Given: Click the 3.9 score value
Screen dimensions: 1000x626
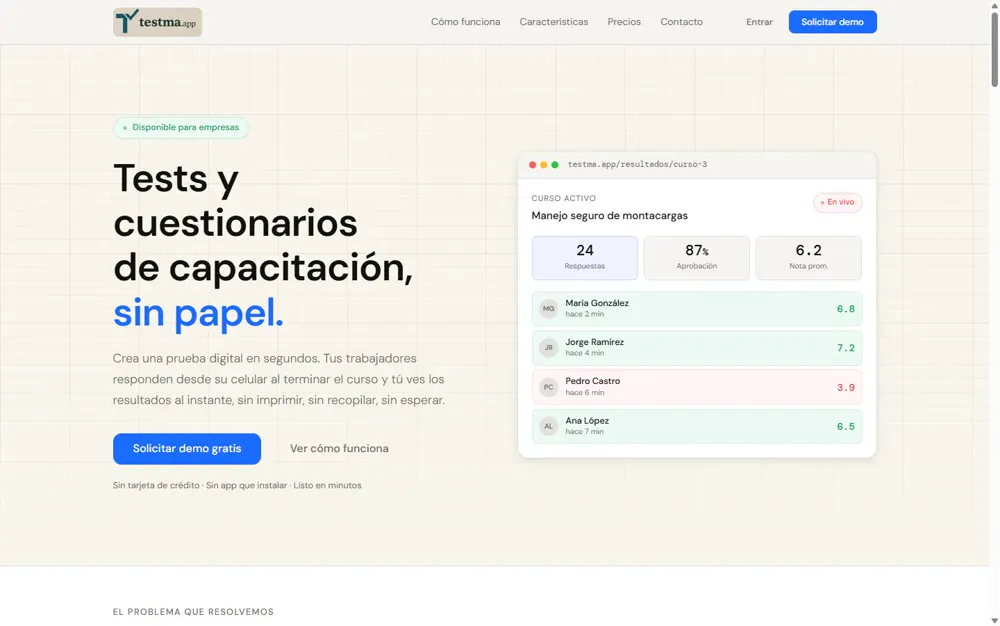Looking at the screenshot, I should point(846,388).
